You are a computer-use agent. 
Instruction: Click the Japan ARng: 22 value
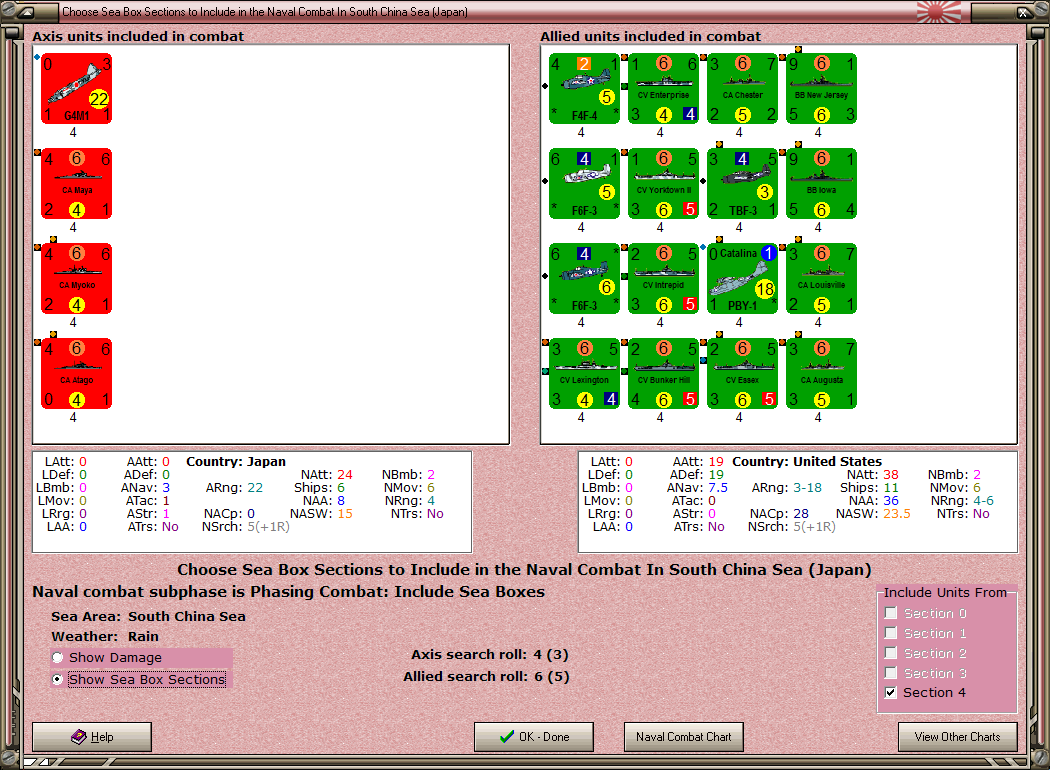click(234, 487)
